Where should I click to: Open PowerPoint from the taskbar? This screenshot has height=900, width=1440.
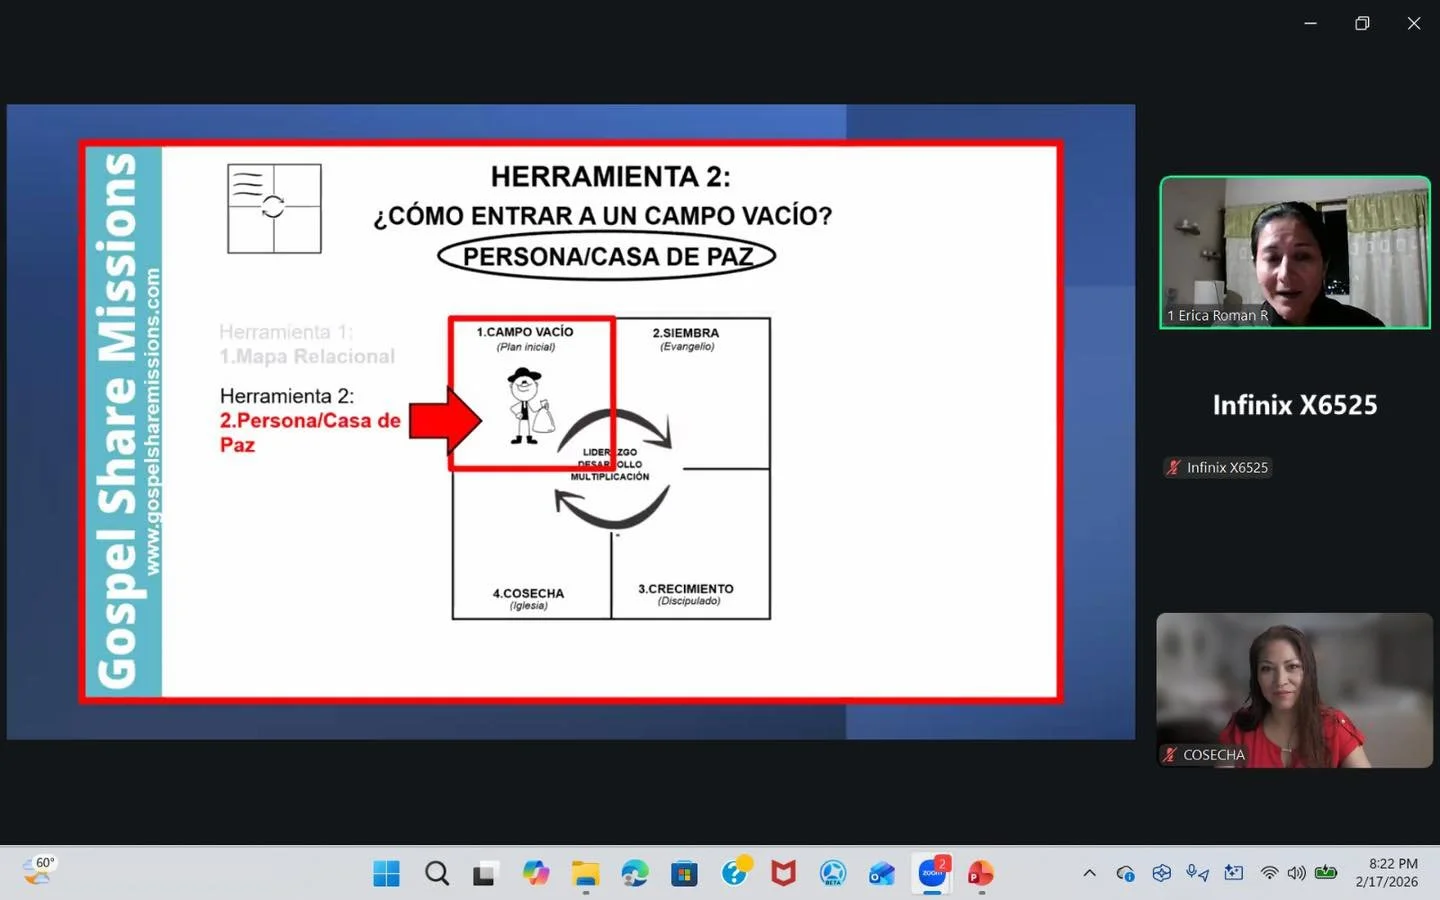pyautogui.click(x=981, y=873)
